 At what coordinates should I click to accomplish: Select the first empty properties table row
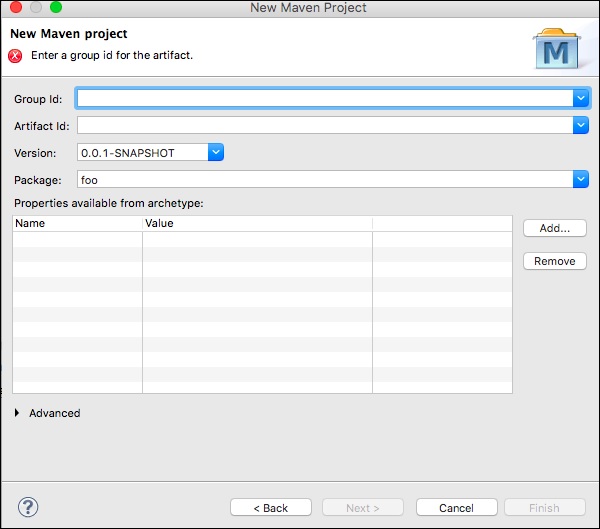262,239
